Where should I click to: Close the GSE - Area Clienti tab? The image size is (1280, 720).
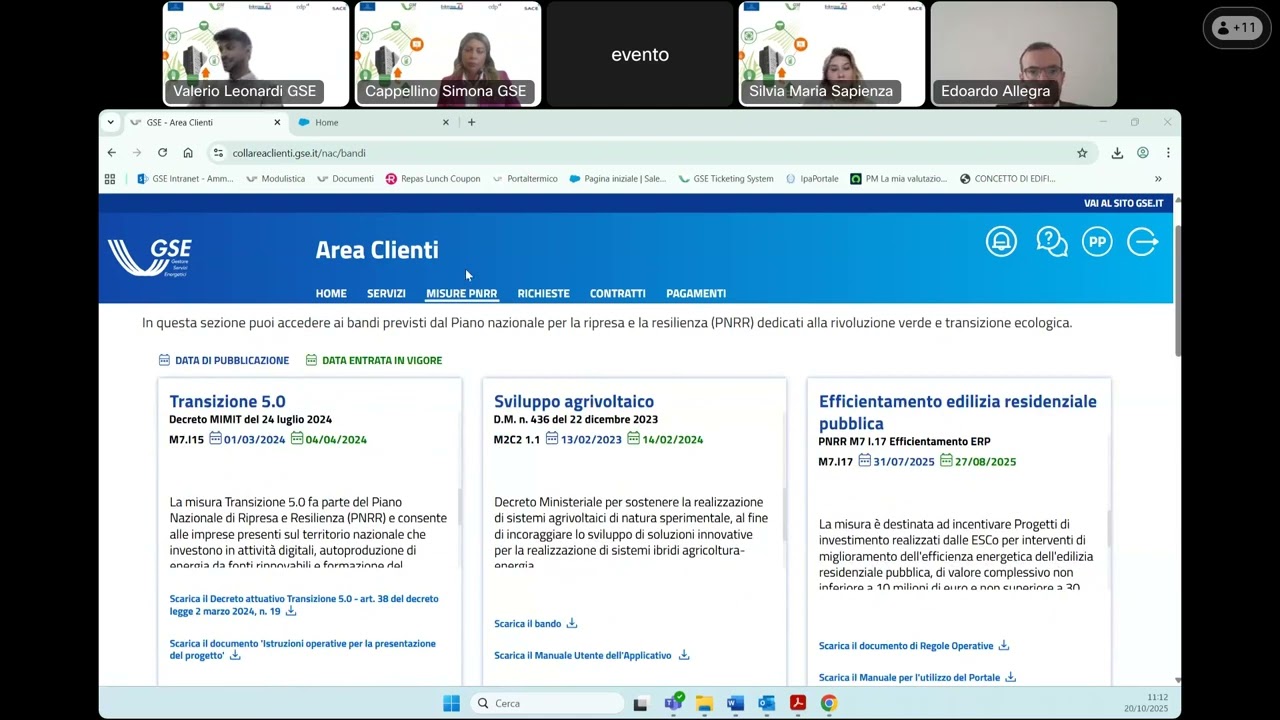click(x=277, y=122)
